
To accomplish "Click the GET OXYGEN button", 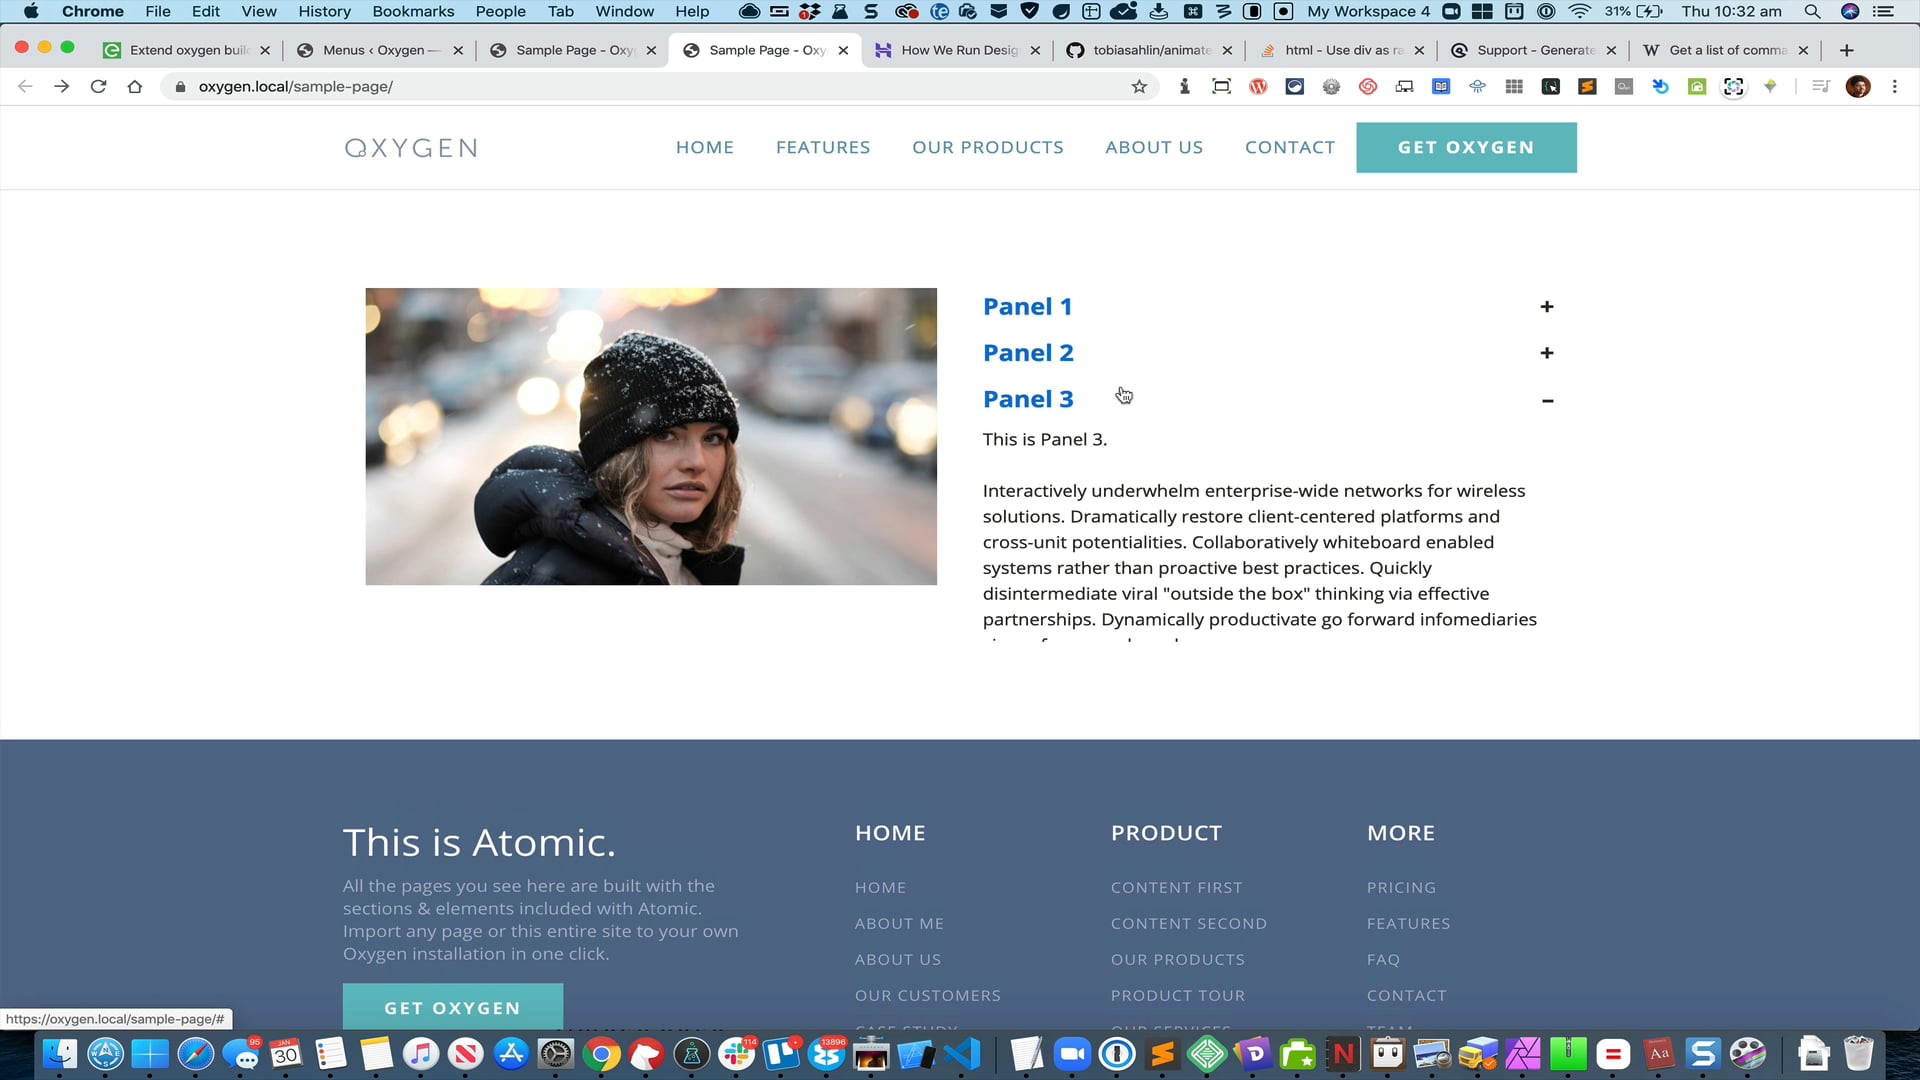I will (1465, 147).
